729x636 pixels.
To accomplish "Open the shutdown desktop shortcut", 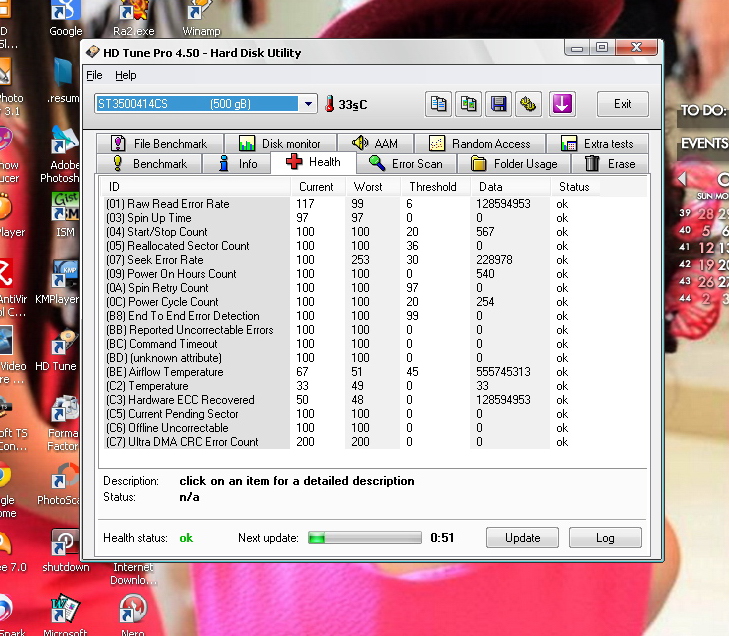I will pyautogui.click(x=65, y=551).
